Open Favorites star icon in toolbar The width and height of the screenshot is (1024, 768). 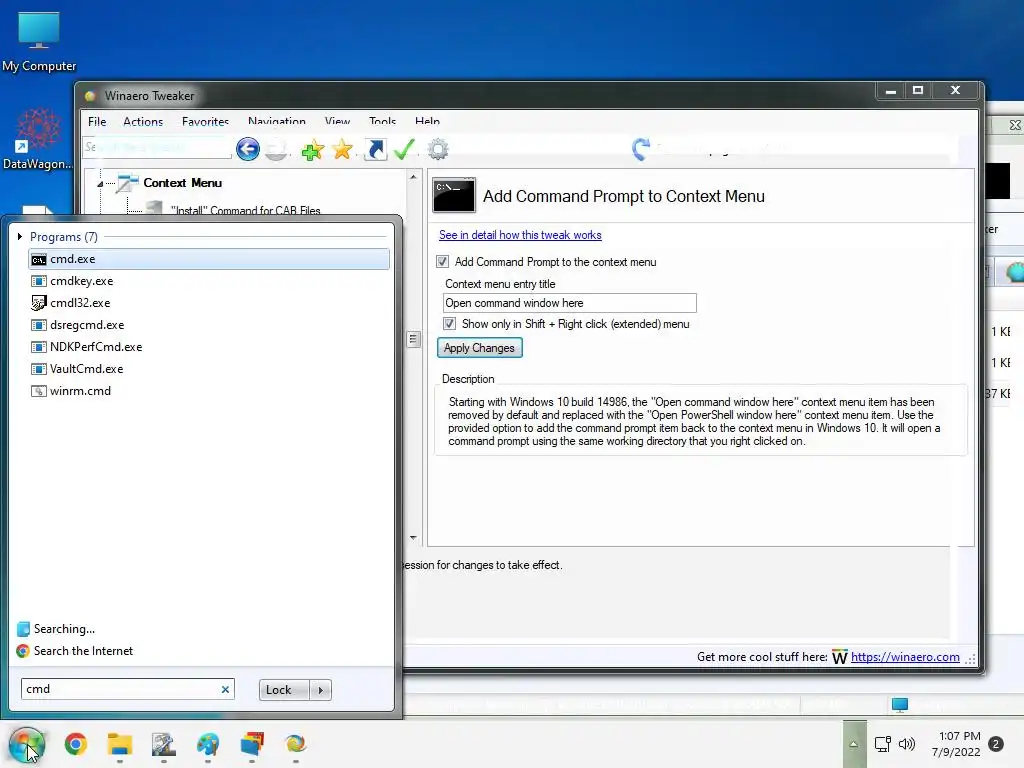pyautogui.click(x=342, y=150)
